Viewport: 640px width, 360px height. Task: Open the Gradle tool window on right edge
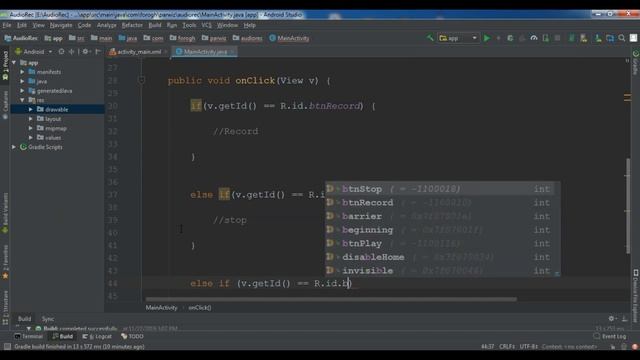pyautogui.click(x=636, y=62)
